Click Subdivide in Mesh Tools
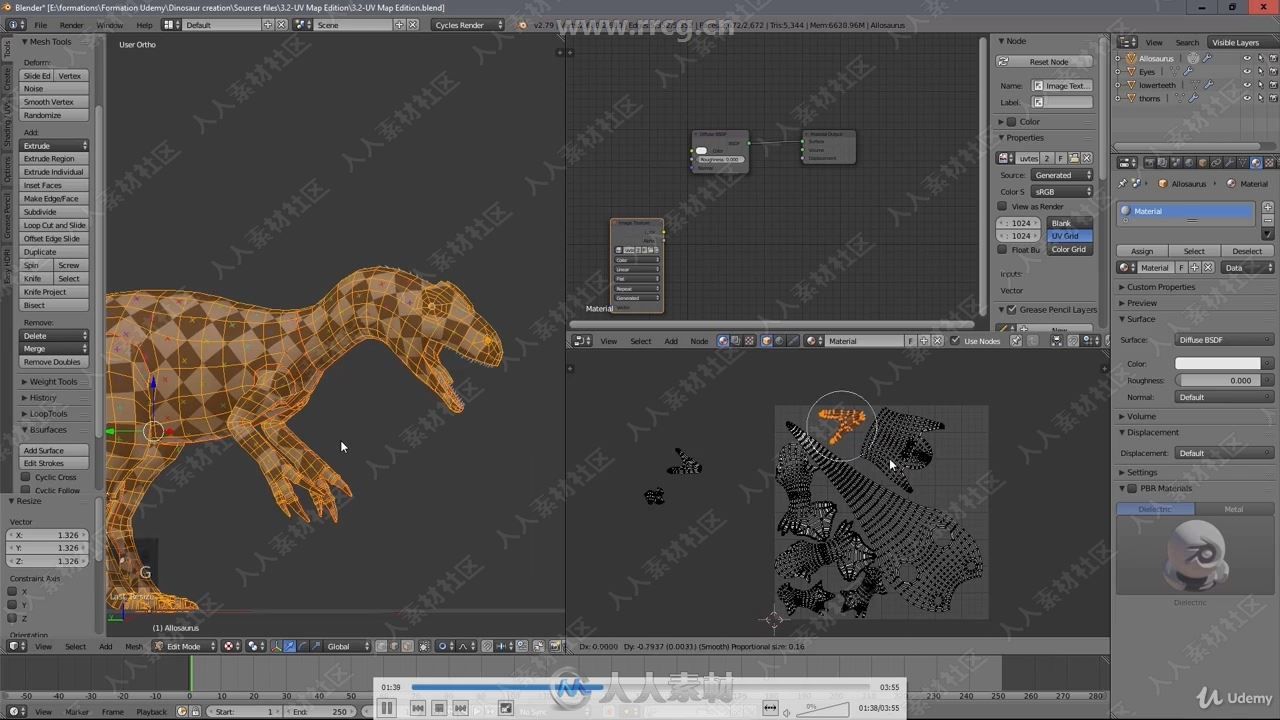 coord(54,212)
